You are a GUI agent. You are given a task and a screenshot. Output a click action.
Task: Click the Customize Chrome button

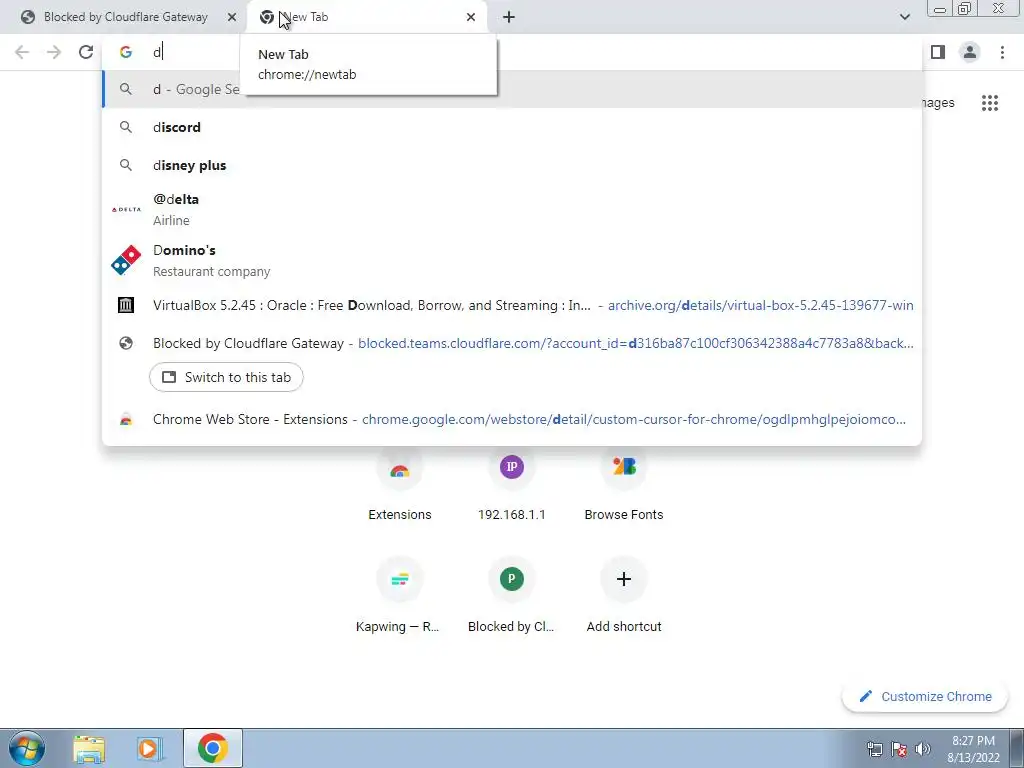click(925, 697)
